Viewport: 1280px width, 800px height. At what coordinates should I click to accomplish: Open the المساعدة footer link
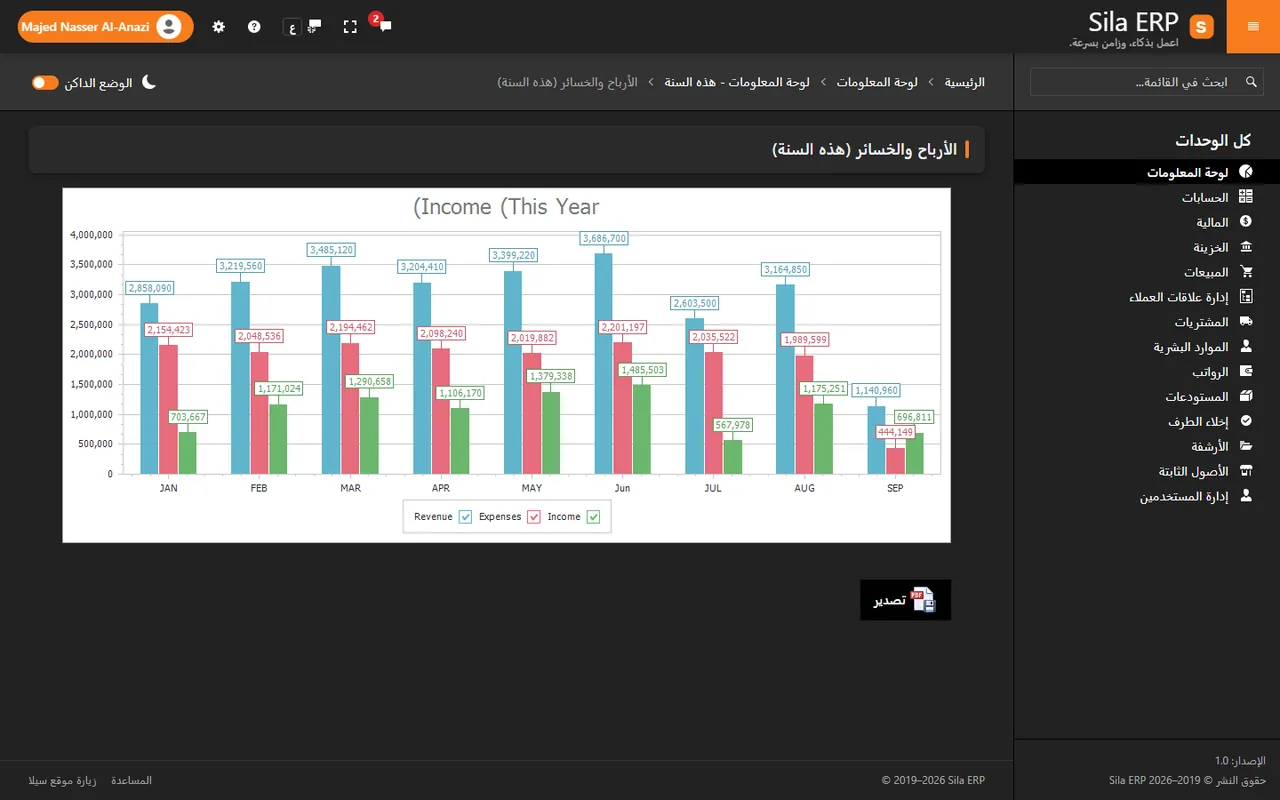tap(131, 780)
